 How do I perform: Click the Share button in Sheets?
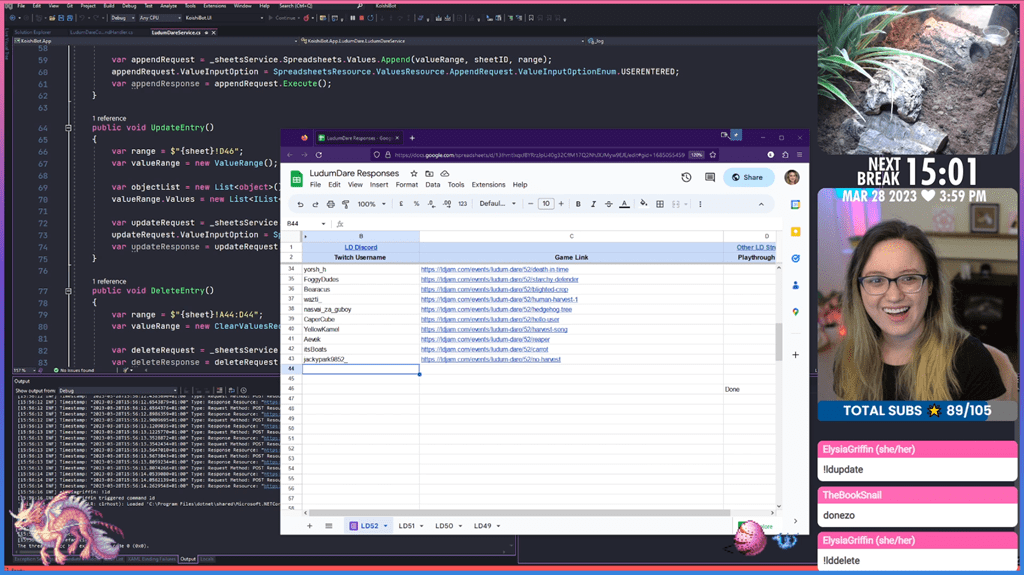tap(748, 177)
